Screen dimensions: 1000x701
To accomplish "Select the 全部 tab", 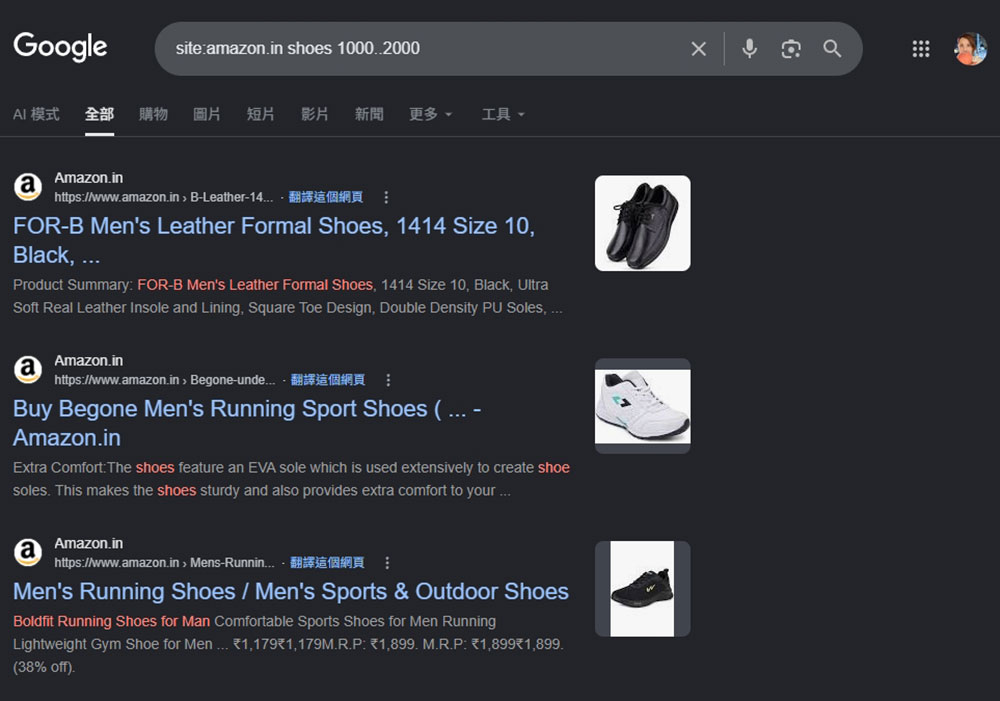I will pyautogui.click(x=99, y=114).
